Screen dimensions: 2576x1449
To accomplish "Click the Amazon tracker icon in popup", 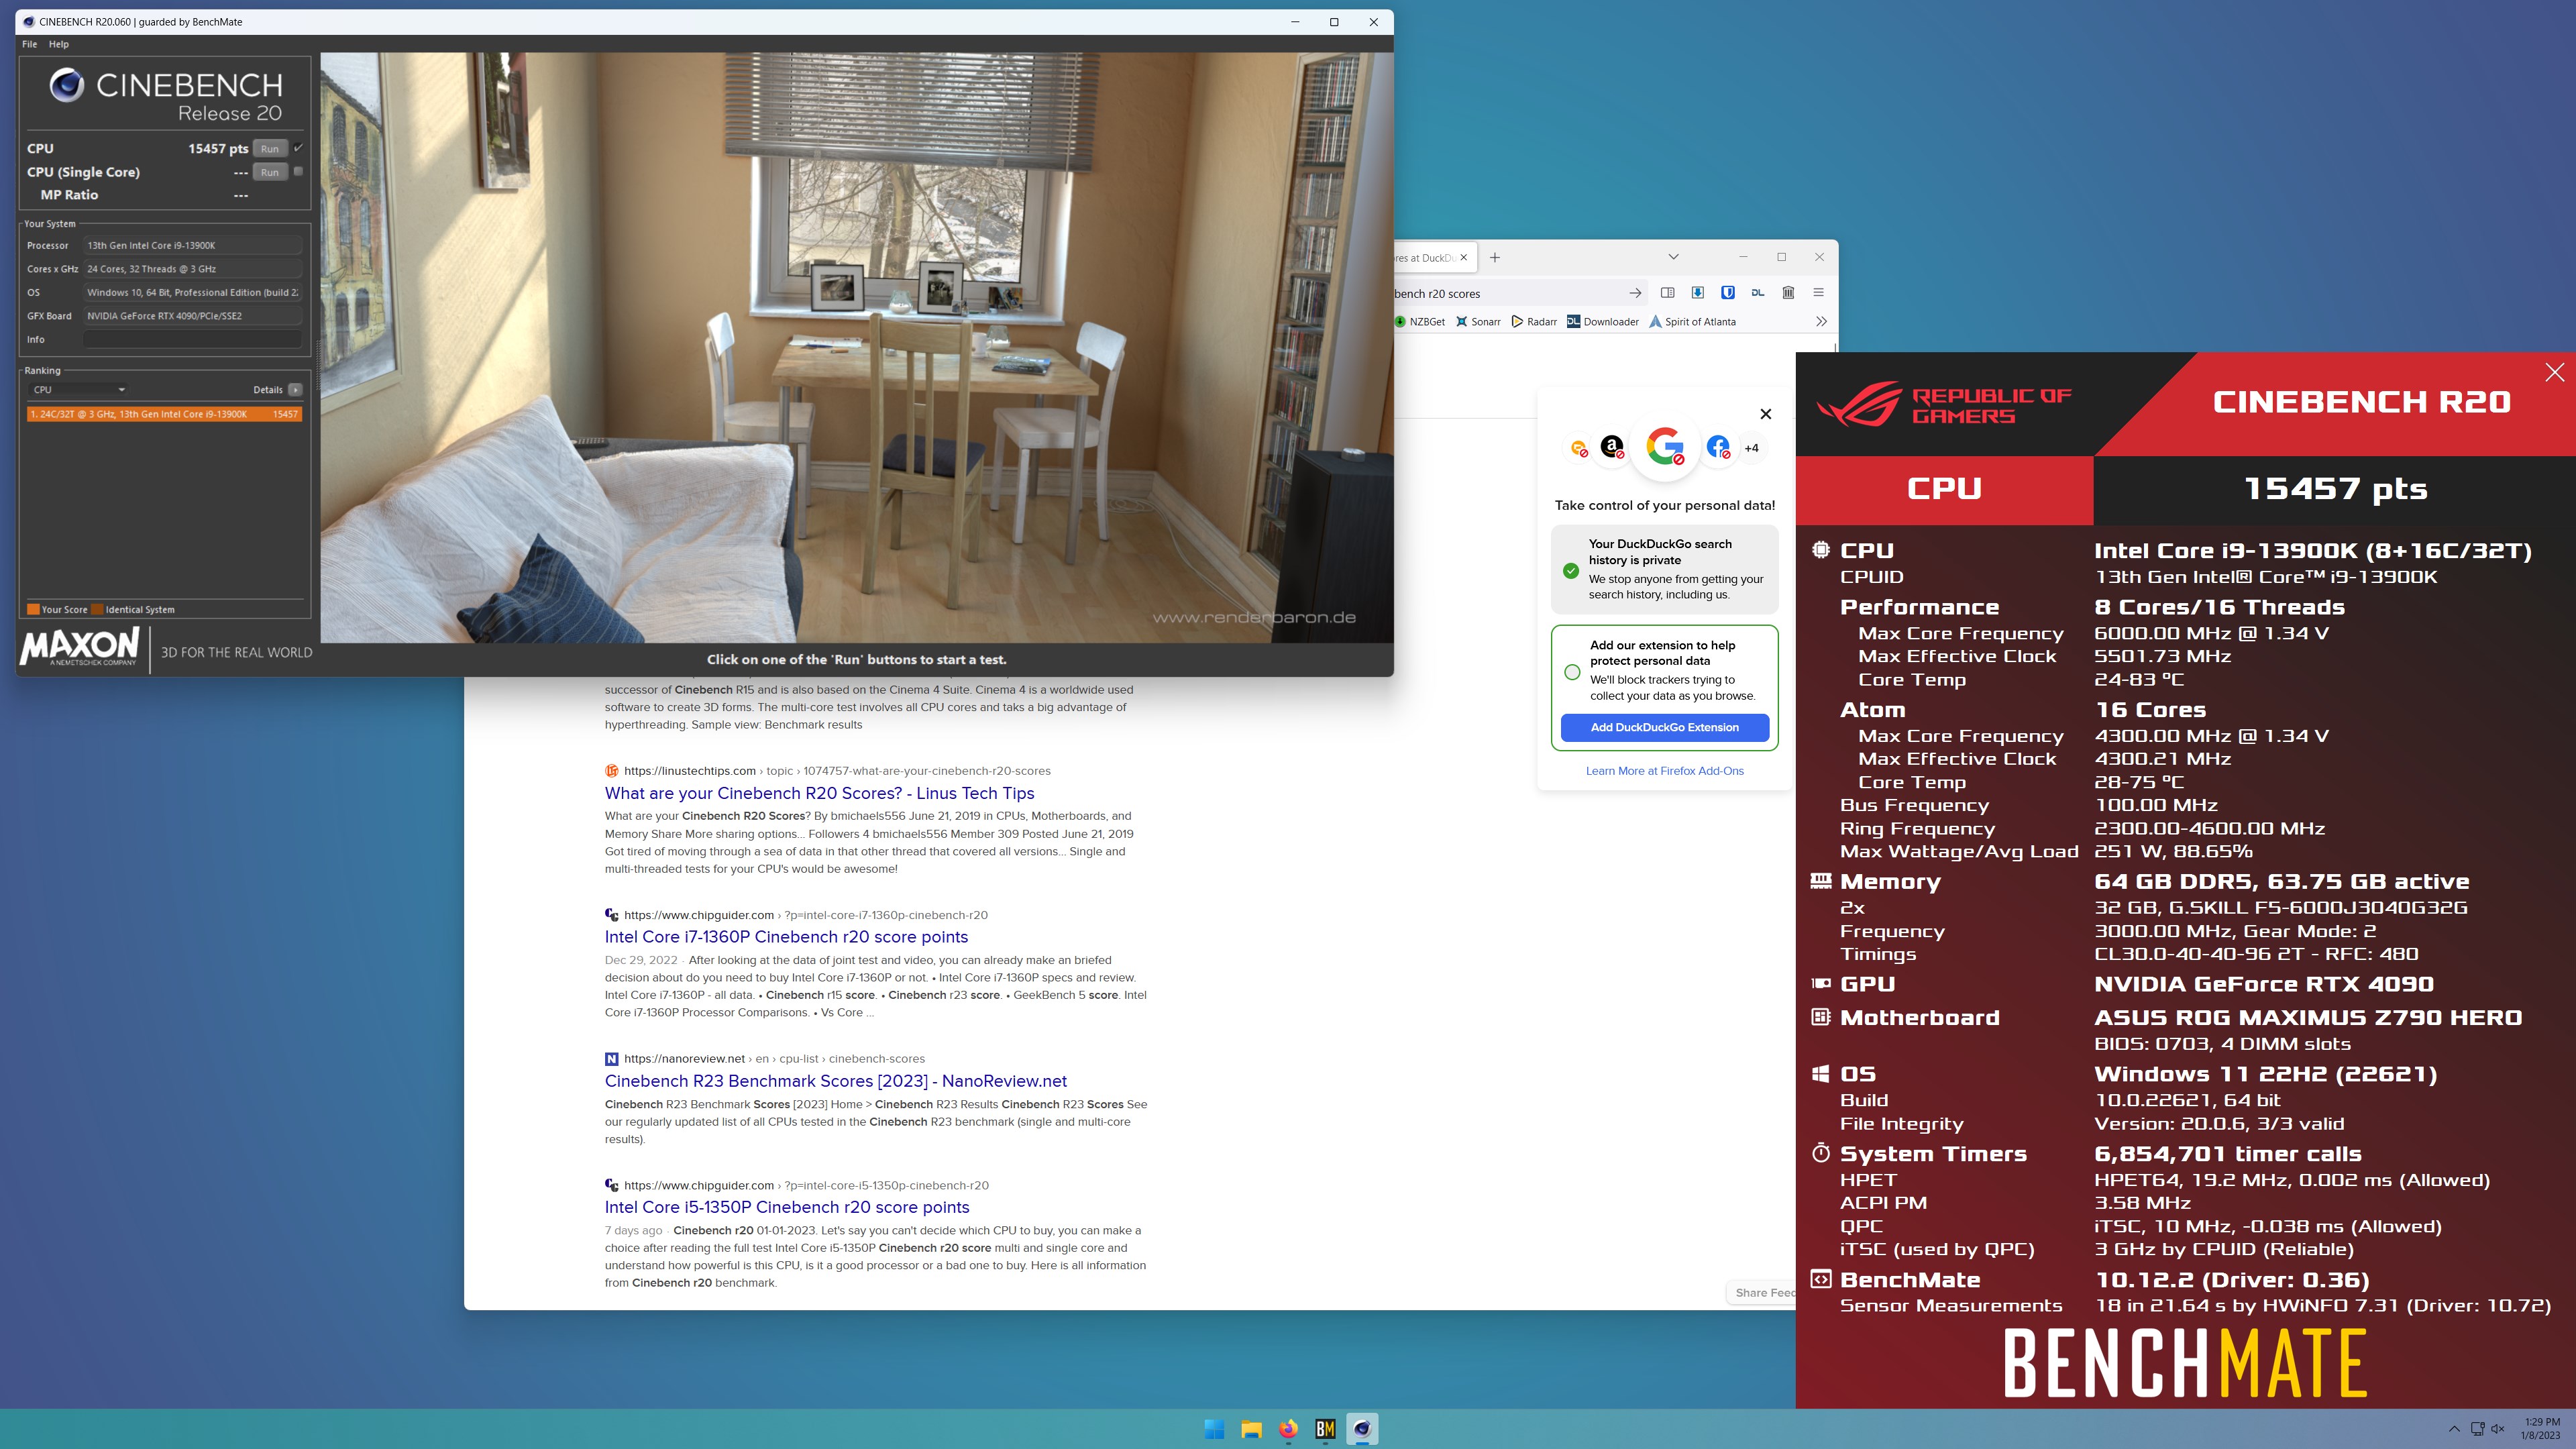I will [1612, 447].
